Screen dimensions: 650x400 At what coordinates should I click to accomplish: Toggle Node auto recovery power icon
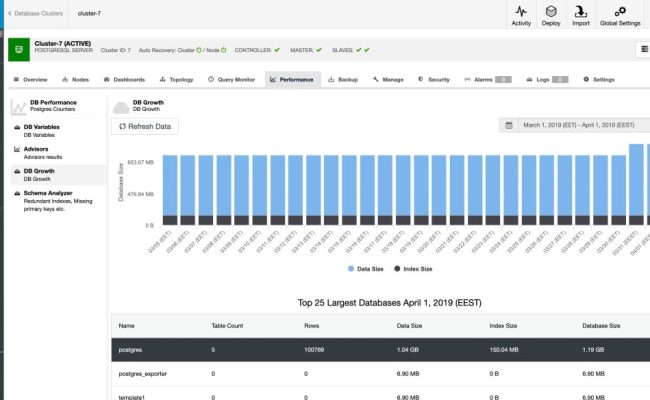[x=223, y=50]
